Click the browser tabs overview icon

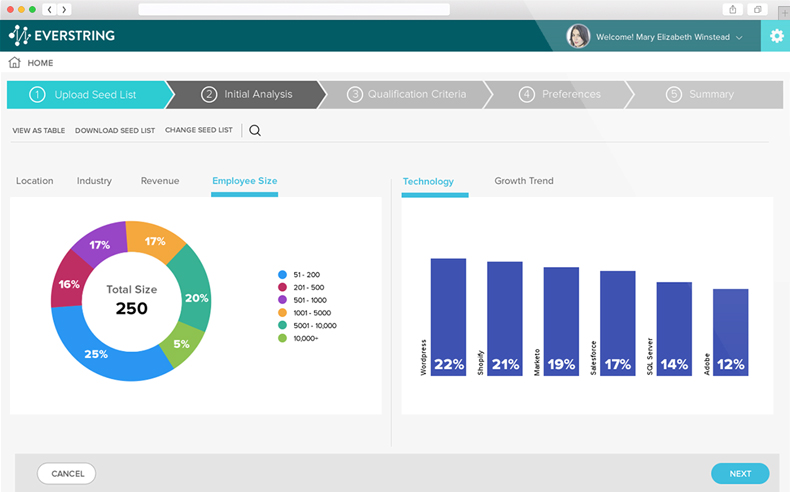coord(757,9)
